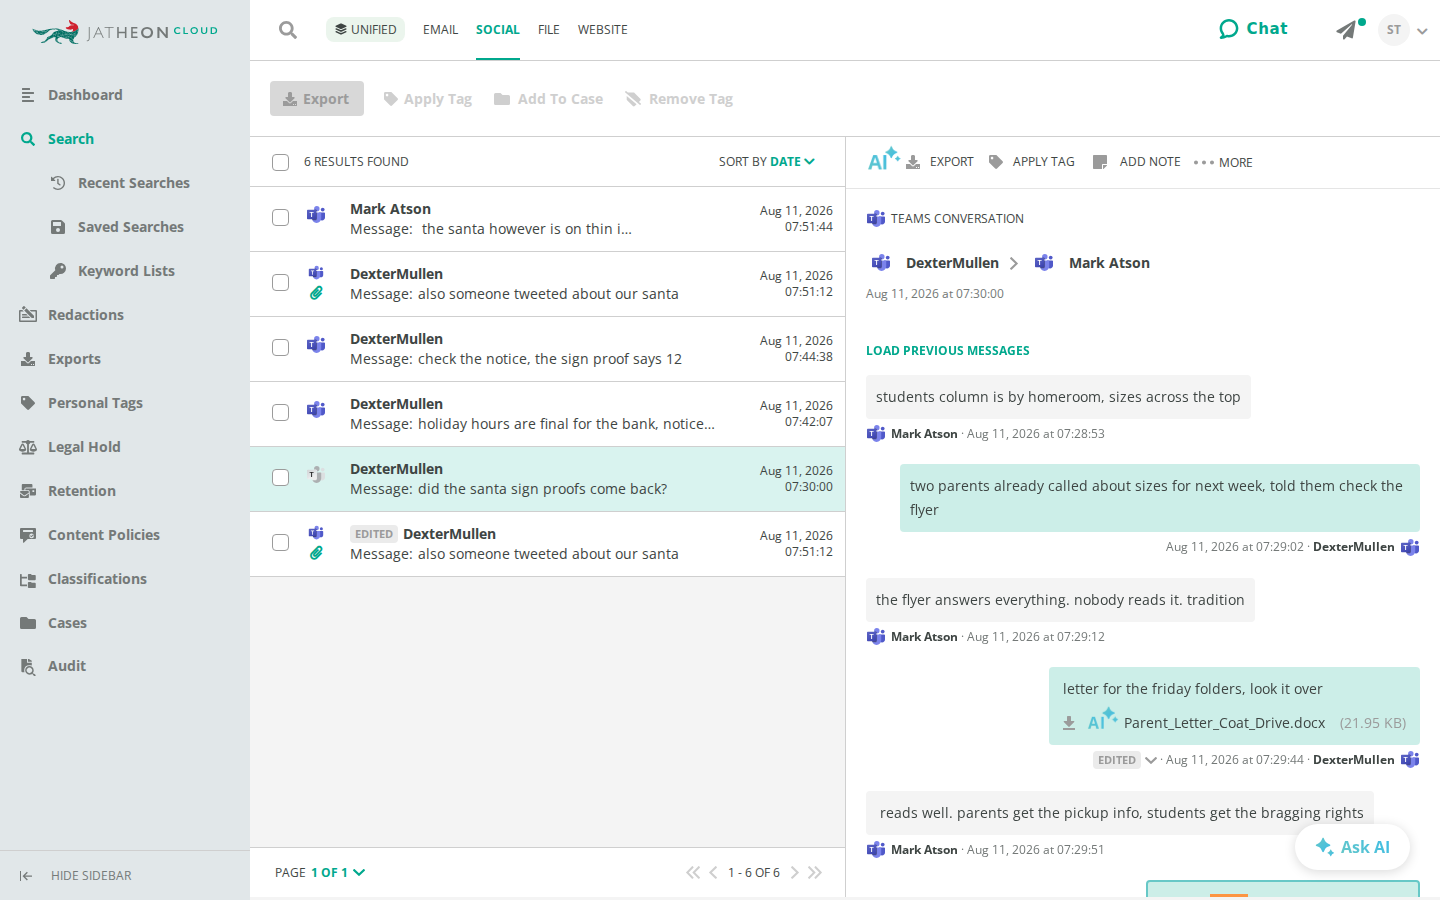Open Keyword Lists
The width and height of the screenshot is (1440, 900).
click(126, 271)
